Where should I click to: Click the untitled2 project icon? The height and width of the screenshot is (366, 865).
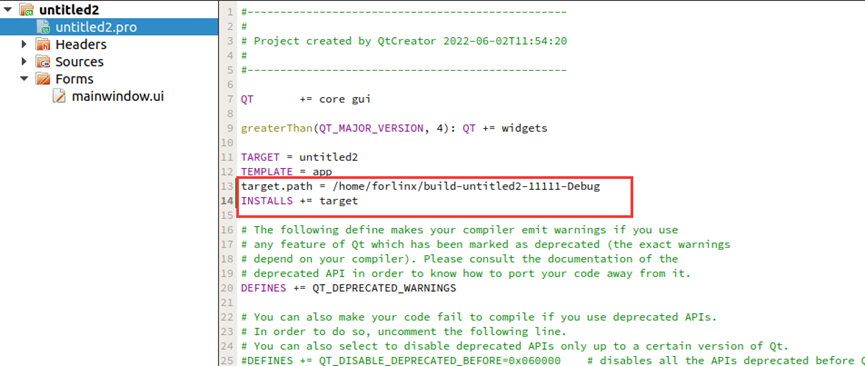(x=27, y=9)
